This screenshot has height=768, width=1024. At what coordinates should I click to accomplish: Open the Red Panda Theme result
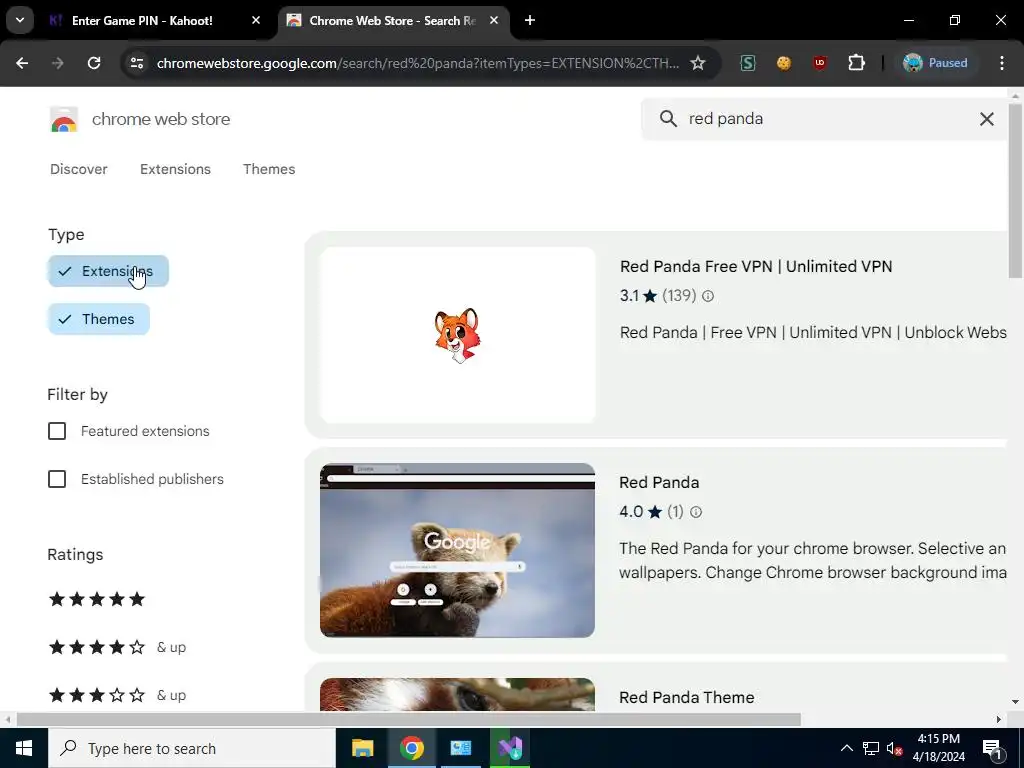tap(686, 697)
